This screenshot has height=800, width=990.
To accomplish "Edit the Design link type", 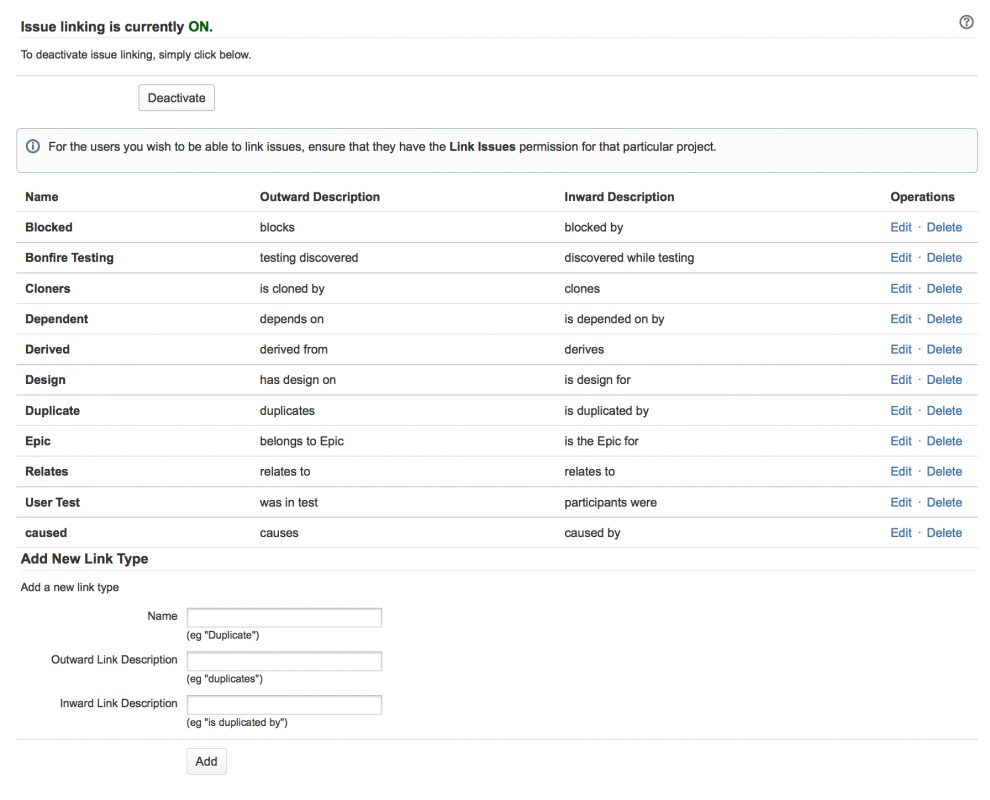I will [901, 380].
